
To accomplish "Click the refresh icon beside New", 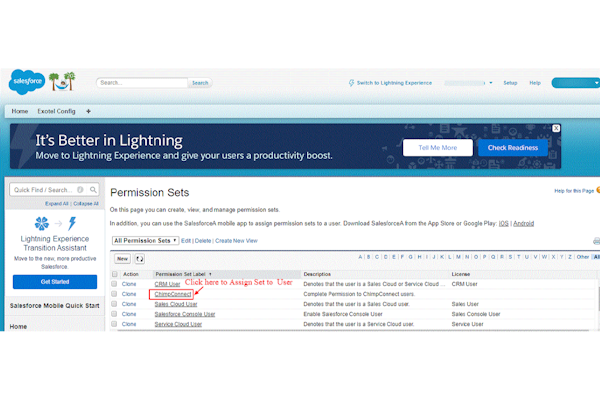I will 139,258.
